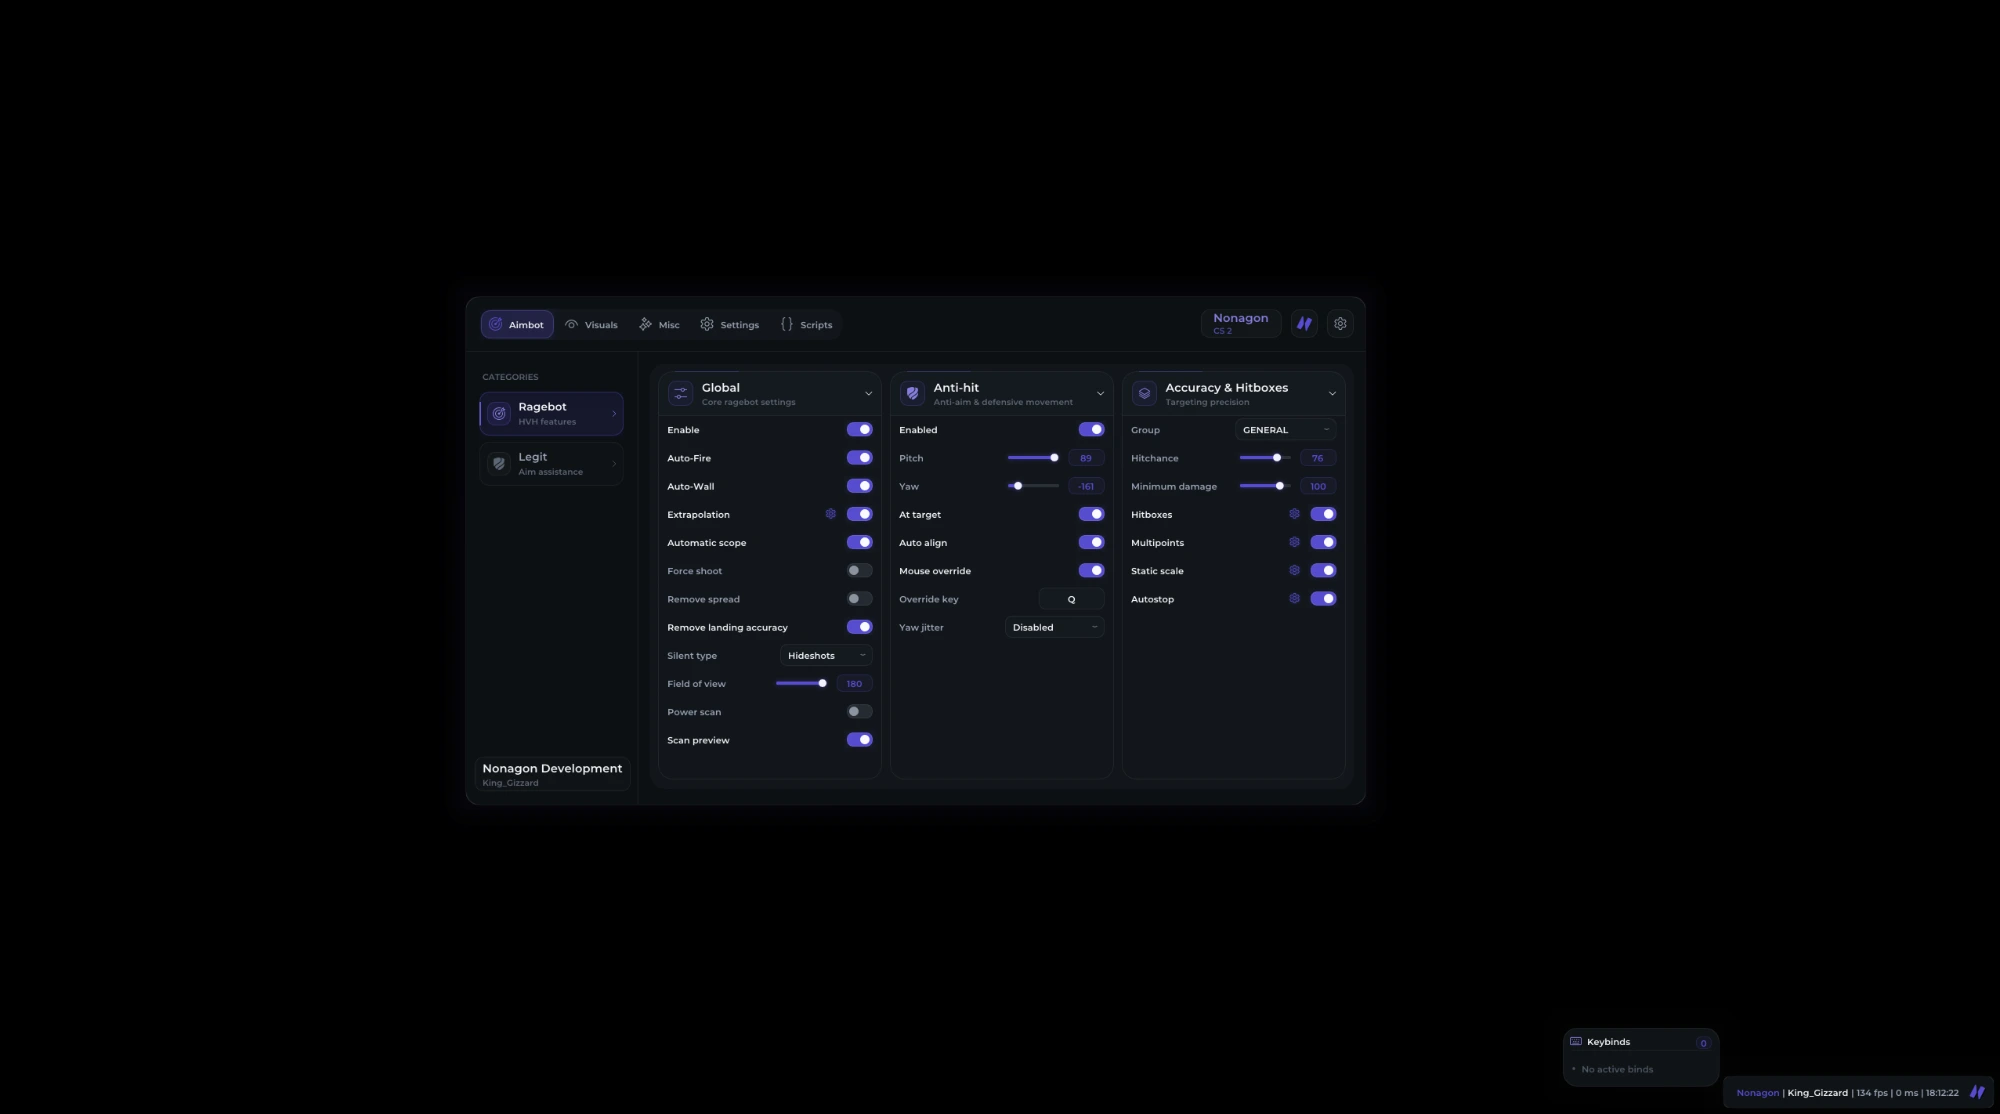
Task: Click the Nonagon CS 2 profile button
Action: tap(1240, 323)
